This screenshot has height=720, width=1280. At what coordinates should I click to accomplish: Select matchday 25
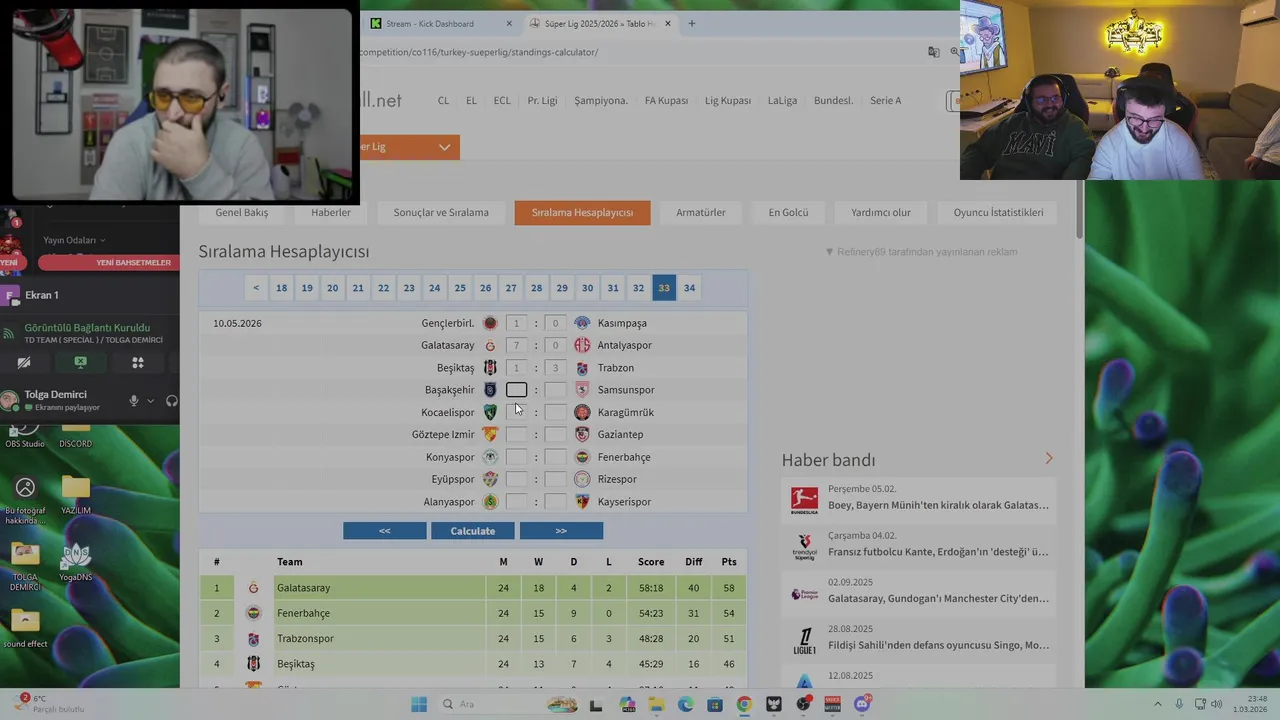tap(460, 288)
